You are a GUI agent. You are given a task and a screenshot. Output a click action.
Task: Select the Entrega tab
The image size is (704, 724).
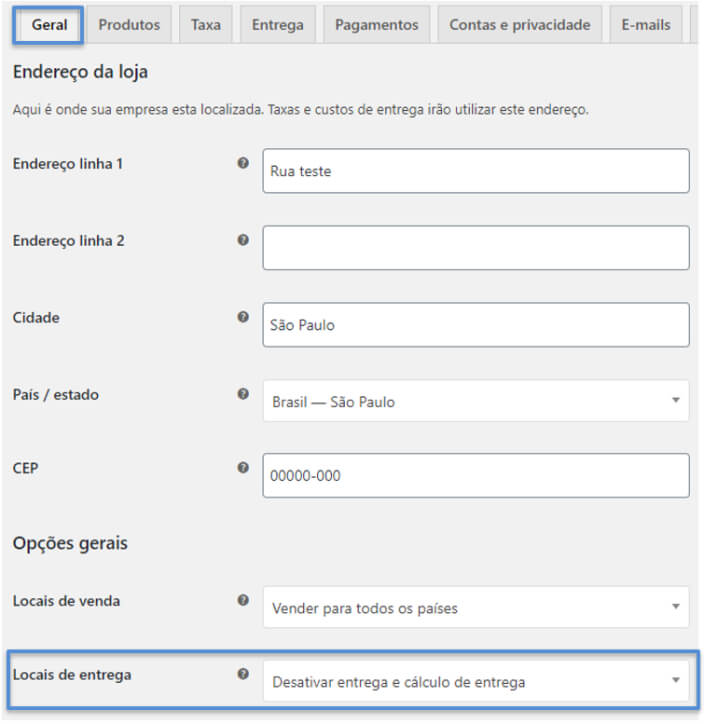coord(278,25)
